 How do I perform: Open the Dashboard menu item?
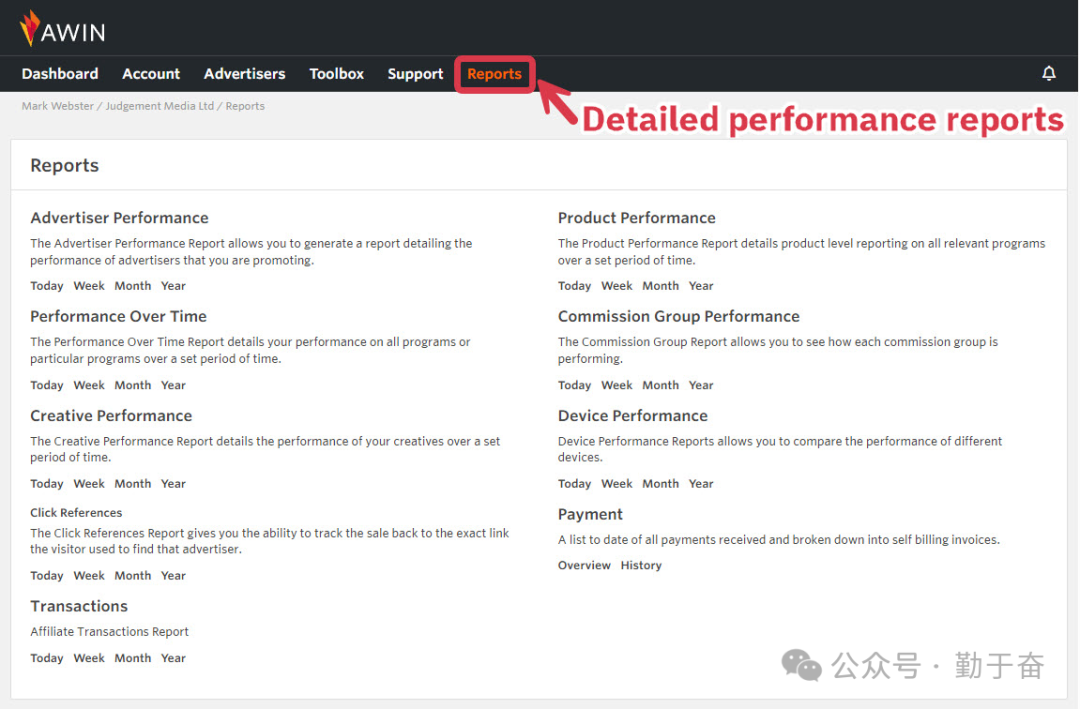point(60,74)
